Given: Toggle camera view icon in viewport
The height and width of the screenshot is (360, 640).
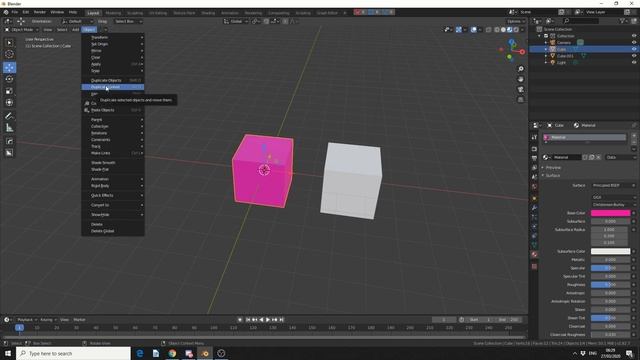Looking at the screenshot, I should [520, 89].
